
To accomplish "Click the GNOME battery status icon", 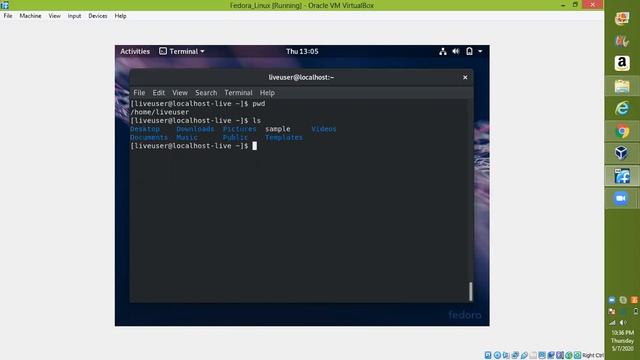I will point(469,51).
